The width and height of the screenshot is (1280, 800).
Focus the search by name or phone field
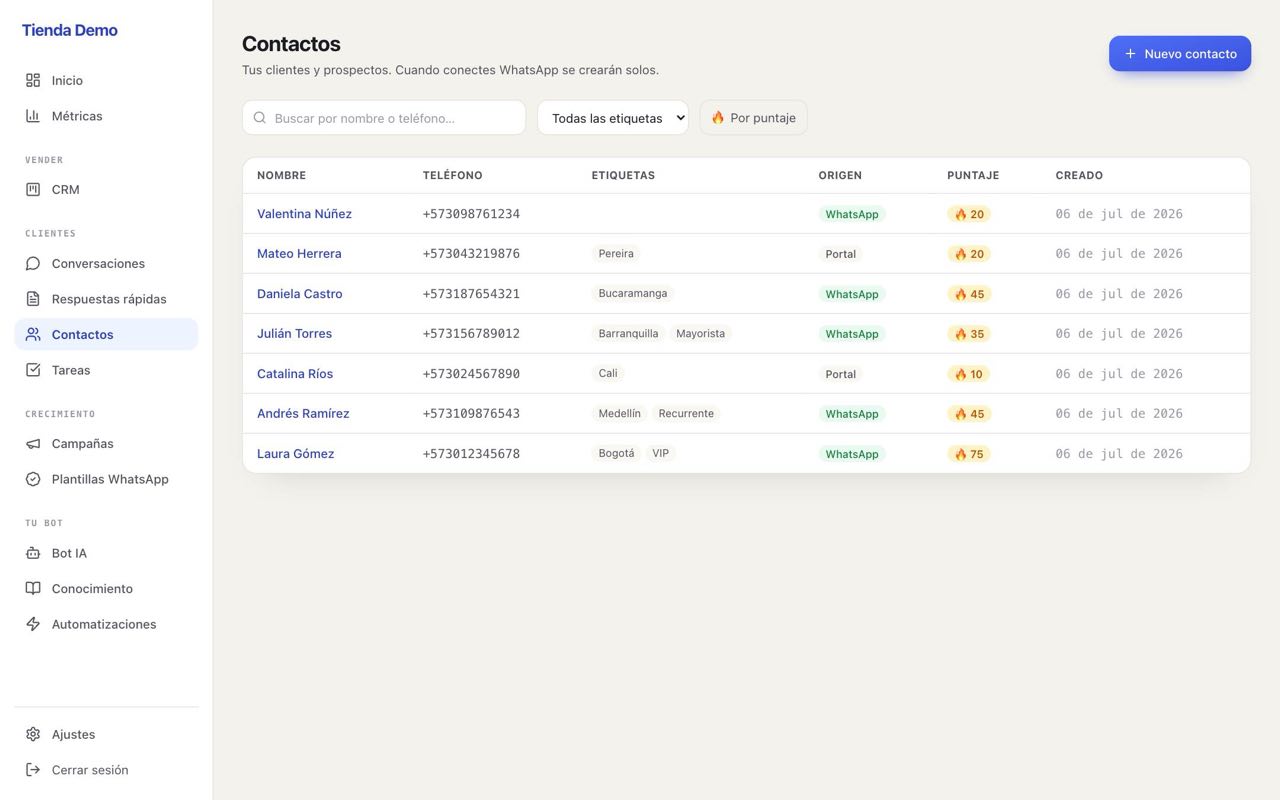point(384,118)
